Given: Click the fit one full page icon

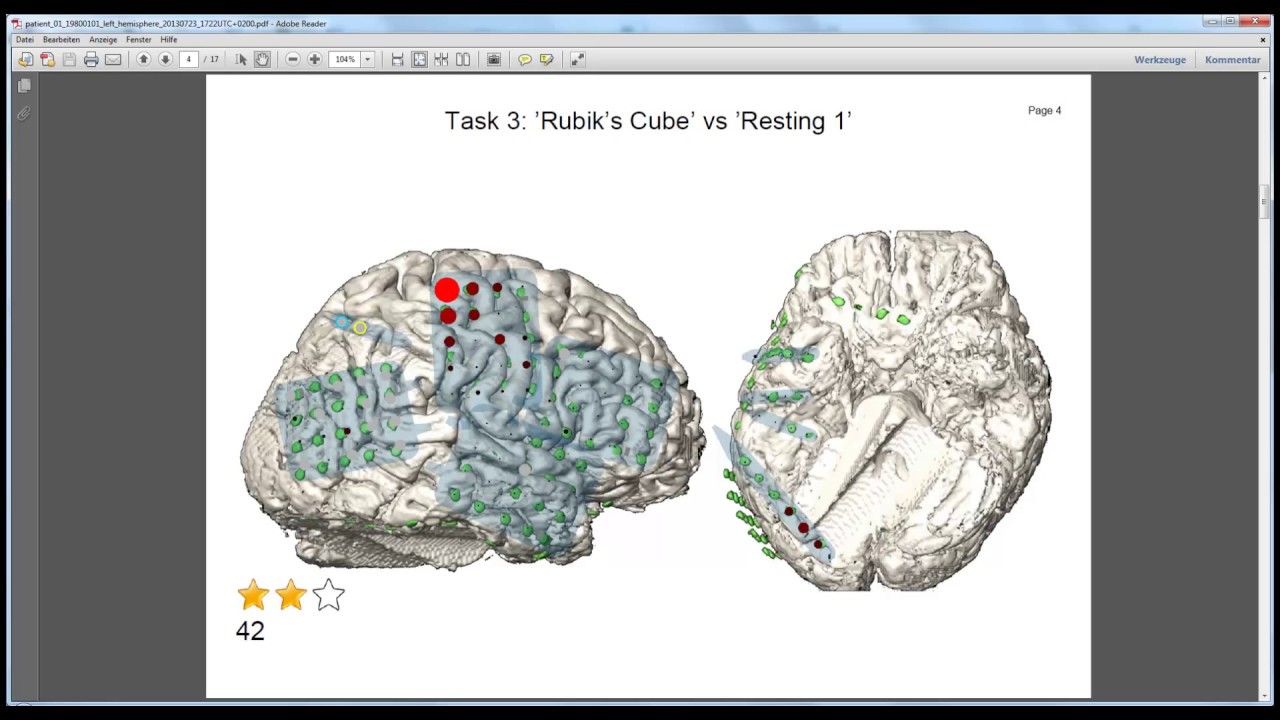Looking at the screenshot, I should coord(419,60).
